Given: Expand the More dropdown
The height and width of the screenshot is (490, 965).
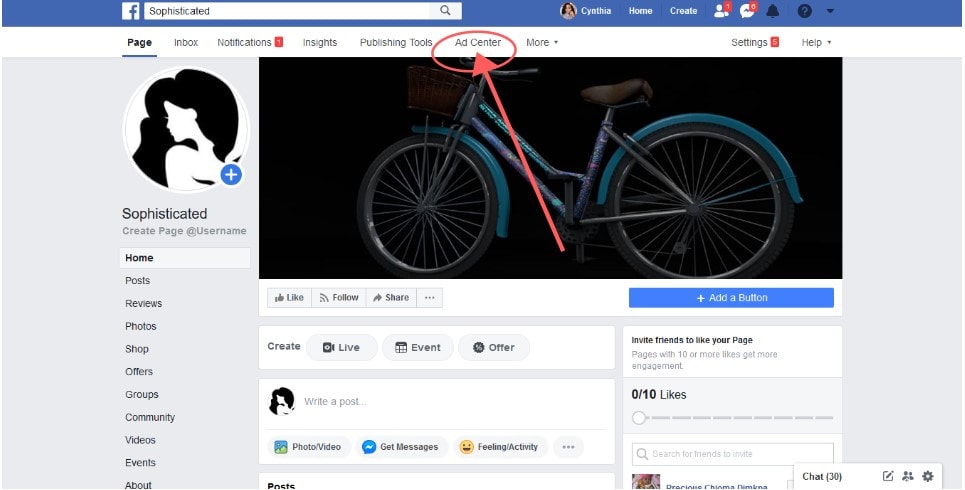Looking at the screenshot, I should coord(542,42).
